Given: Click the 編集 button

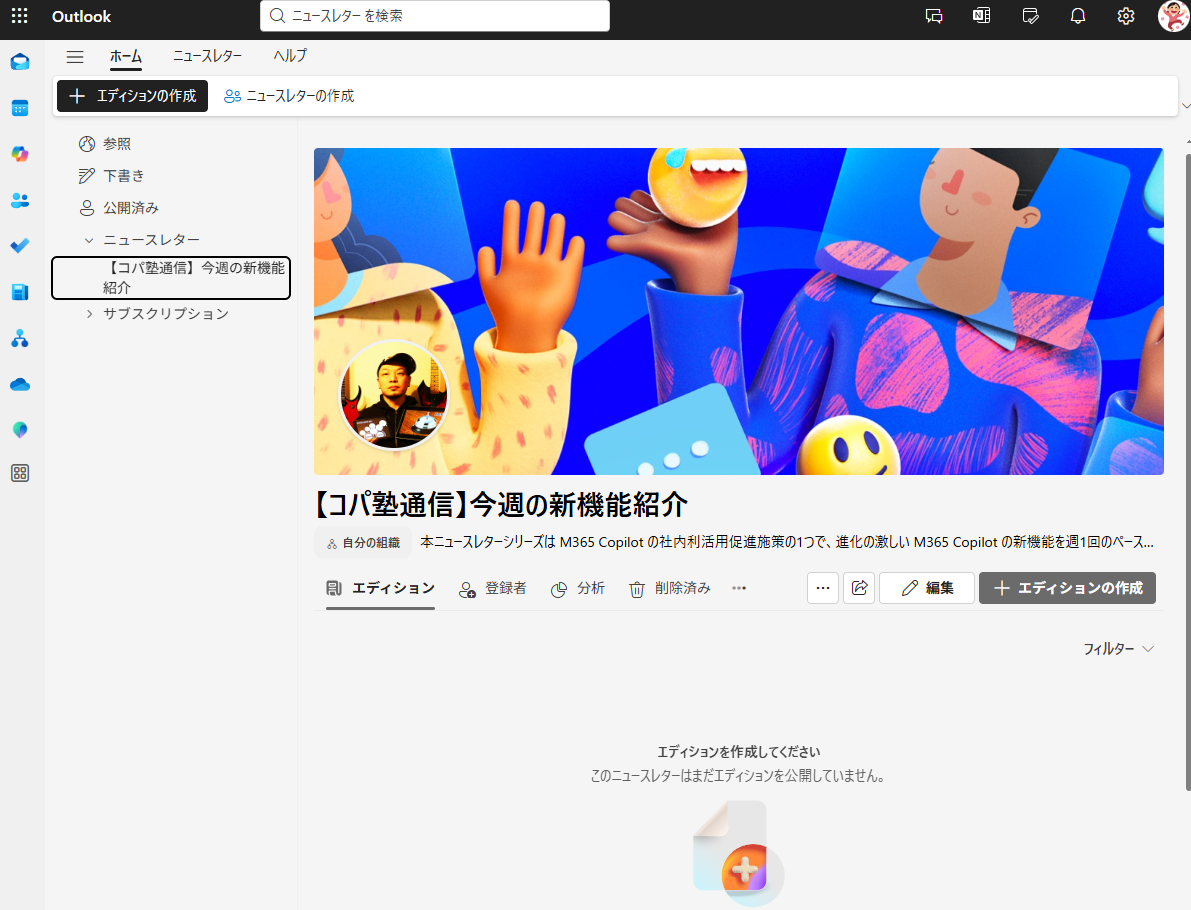Looking at the screenshot, I should pos(927,588).
